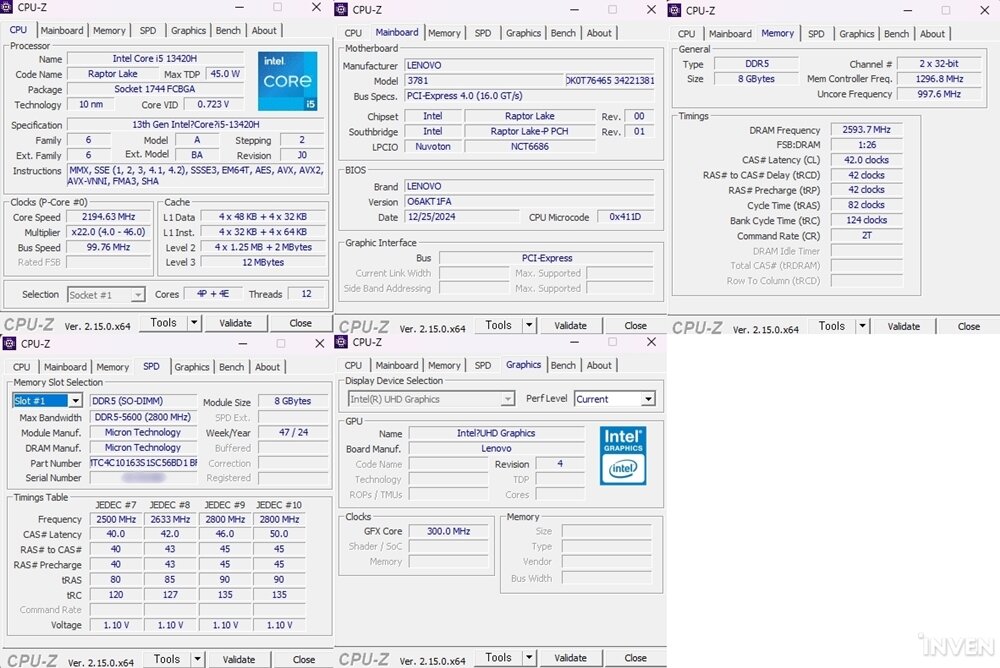Click the Close button at the bottom of the Graphics window

coord(635,658)
